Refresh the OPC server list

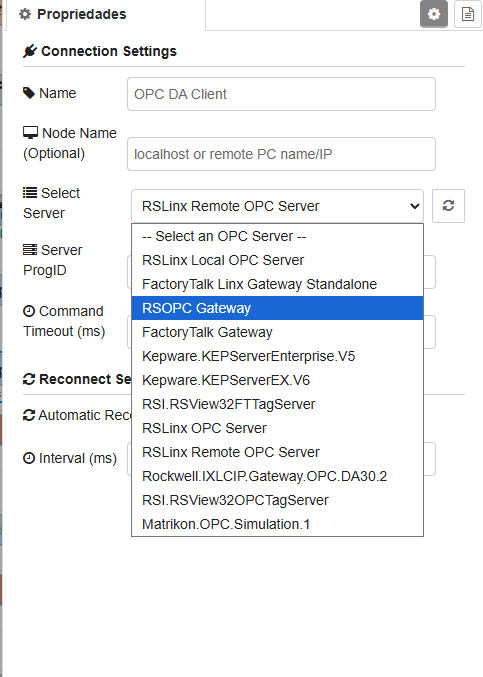(448, 206)
